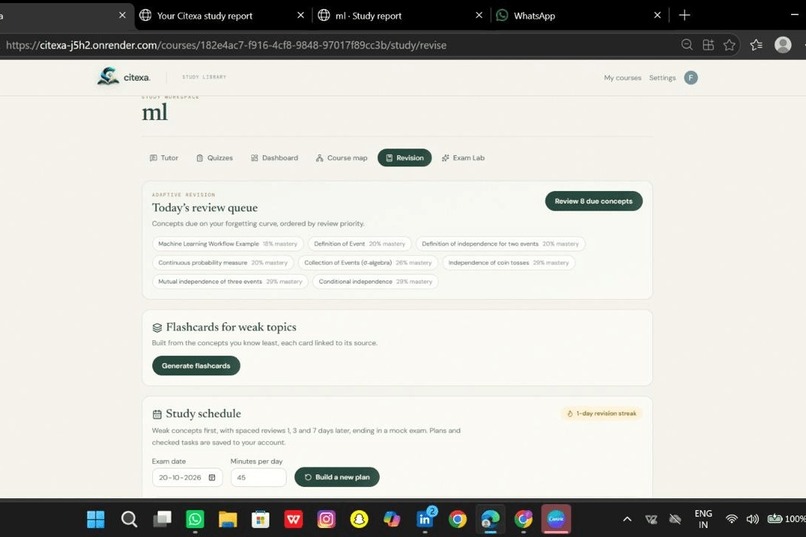Open File Explorer from the taskbar
Image resolution: width=806 pixels, height=537 pixels.
228,519
